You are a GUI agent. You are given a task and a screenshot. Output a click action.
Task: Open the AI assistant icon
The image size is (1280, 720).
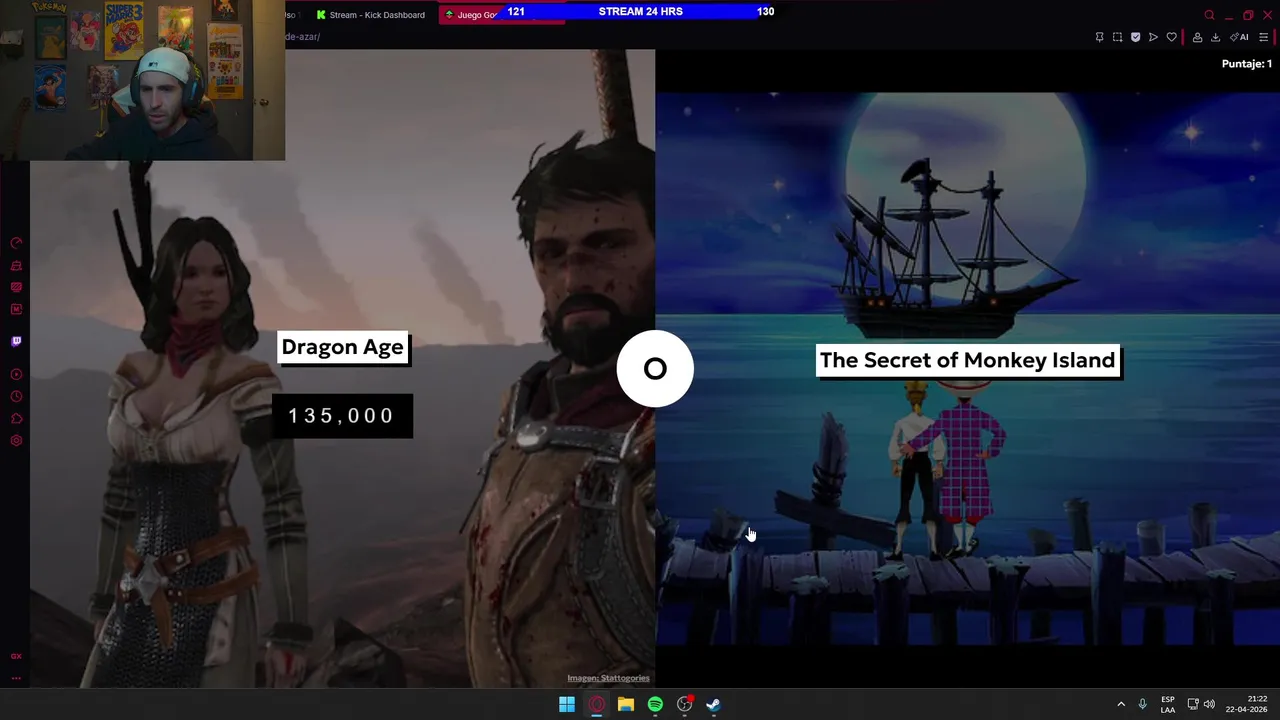[x=1239, y=37]
